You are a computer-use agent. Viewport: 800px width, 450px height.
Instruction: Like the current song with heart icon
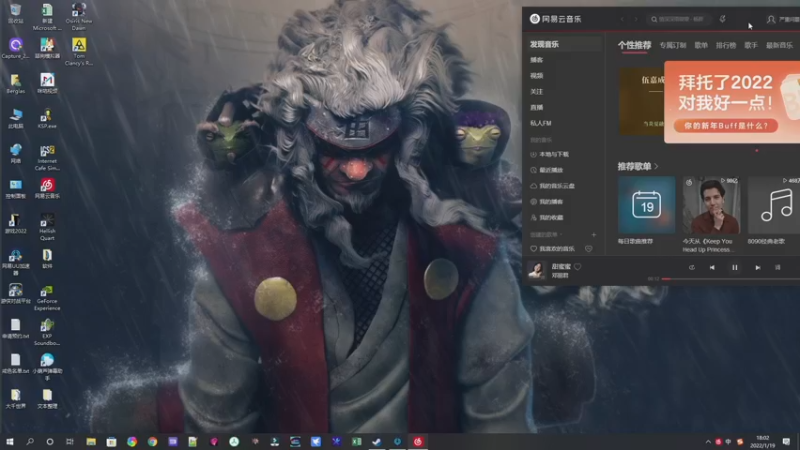pyautogui.click(x=578, y=266)
